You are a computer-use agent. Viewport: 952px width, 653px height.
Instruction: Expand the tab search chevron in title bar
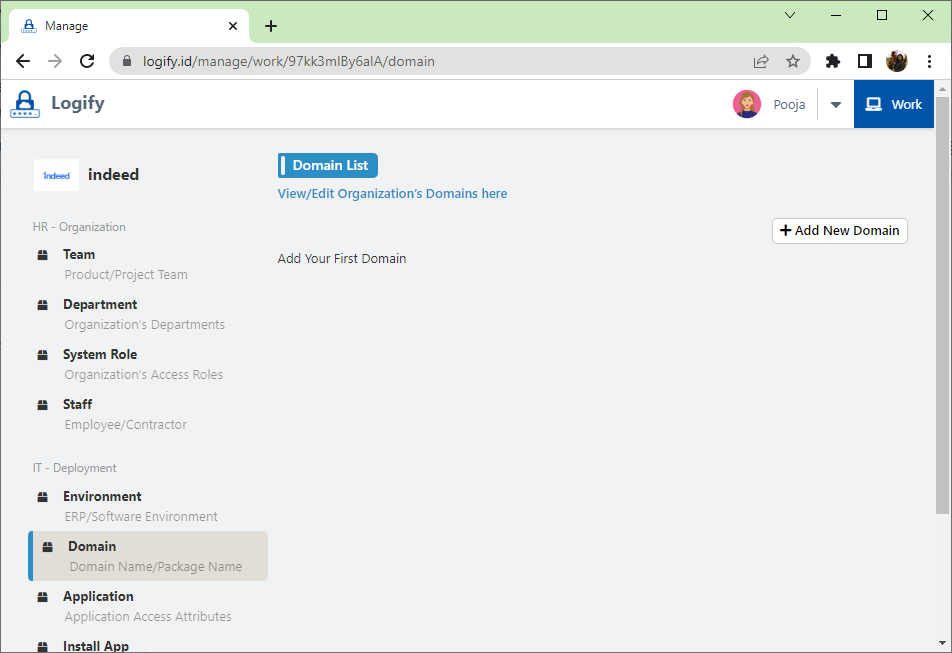coord(790,15)
